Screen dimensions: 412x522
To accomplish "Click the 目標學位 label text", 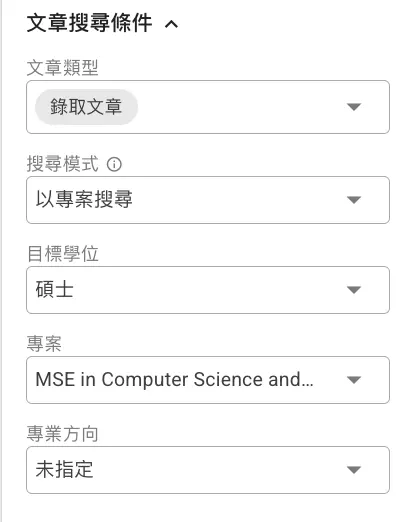I will (x=62, y=254).
